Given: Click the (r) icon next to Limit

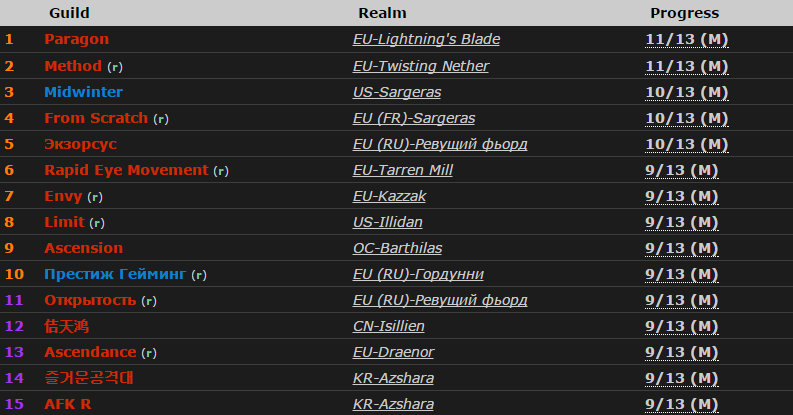Looking at the screenshot, I should point(97,223).
